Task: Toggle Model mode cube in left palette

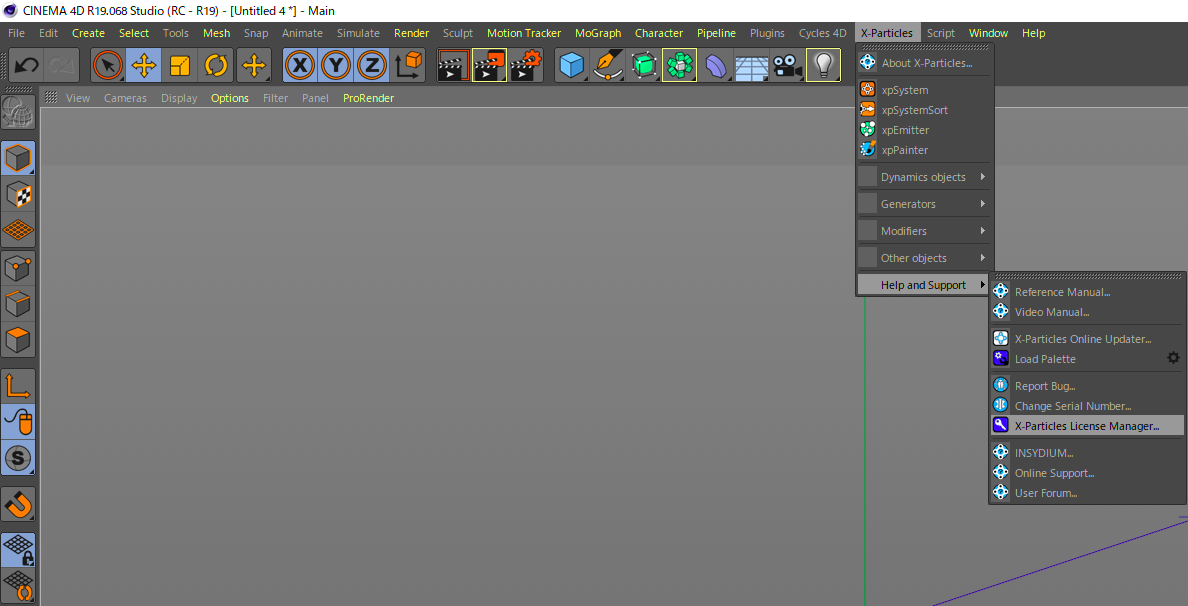Action: [18, 158]
